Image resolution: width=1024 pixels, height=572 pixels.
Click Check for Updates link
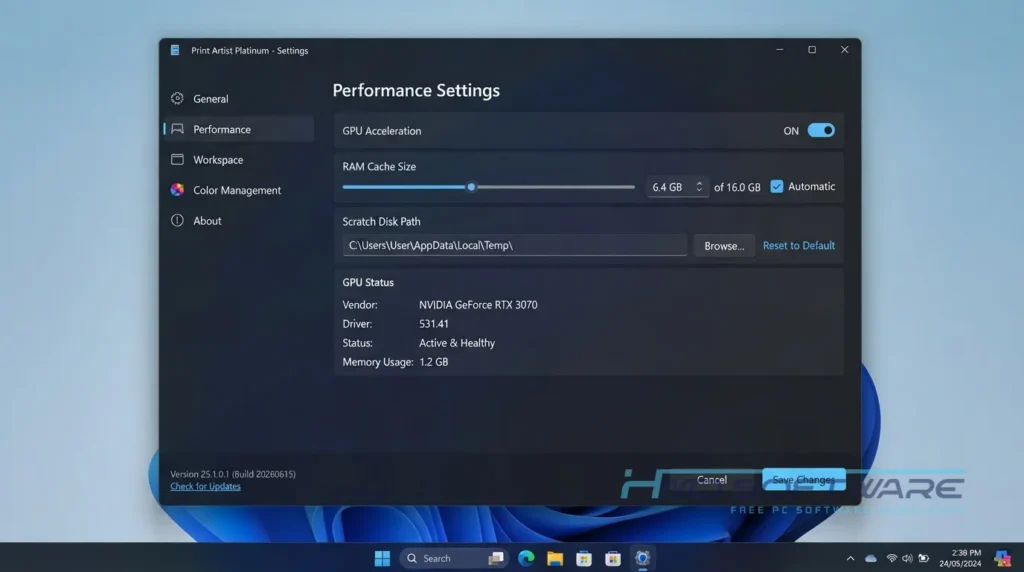[x=205, y=486]
